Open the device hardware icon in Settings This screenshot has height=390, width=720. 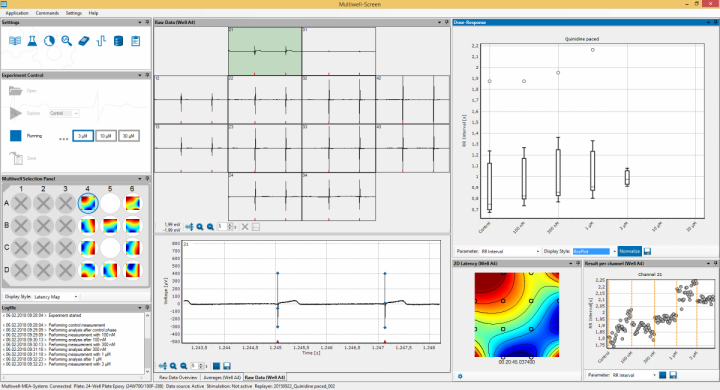click(x=84, y=41)
